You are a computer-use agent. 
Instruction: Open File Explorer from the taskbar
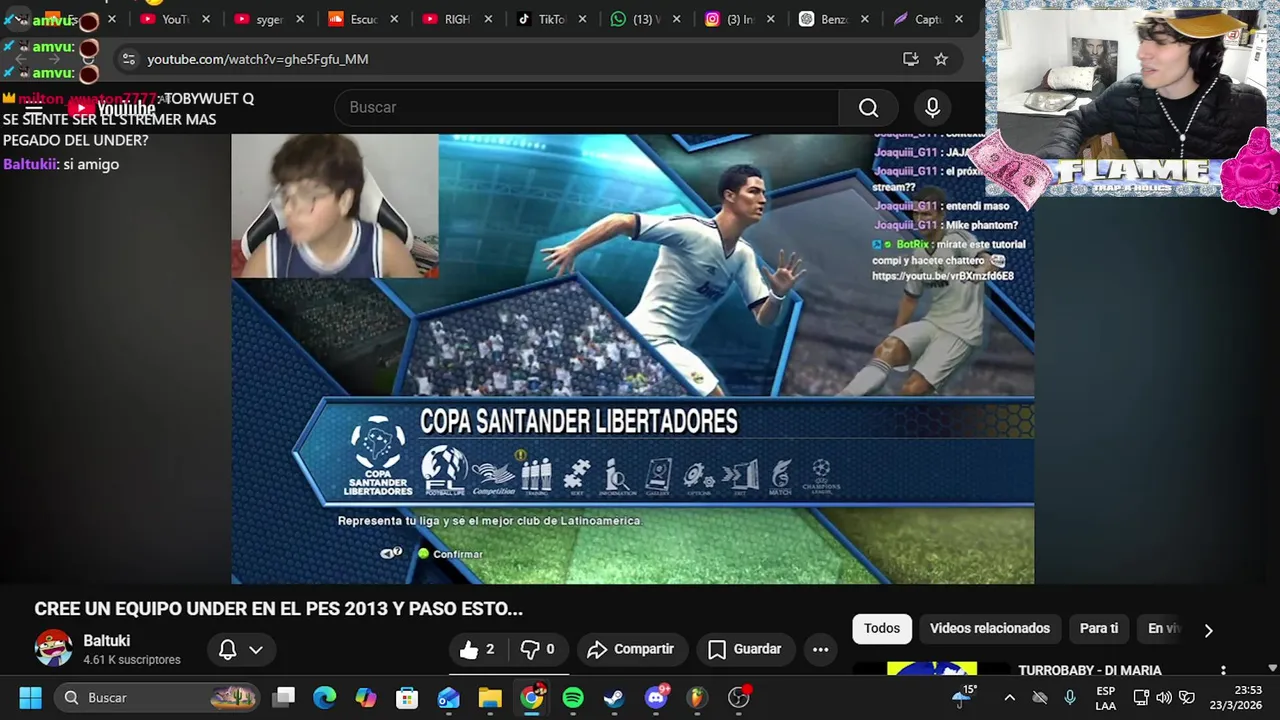(x=489, y=698)
